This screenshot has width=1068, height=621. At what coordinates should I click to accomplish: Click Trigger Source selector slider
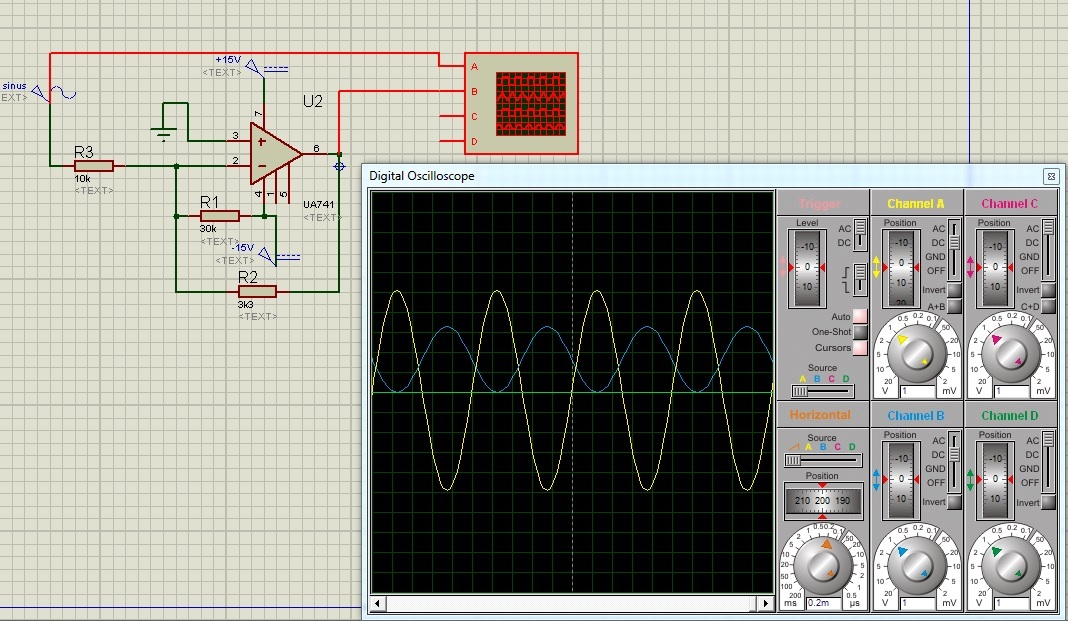(822, 391)
